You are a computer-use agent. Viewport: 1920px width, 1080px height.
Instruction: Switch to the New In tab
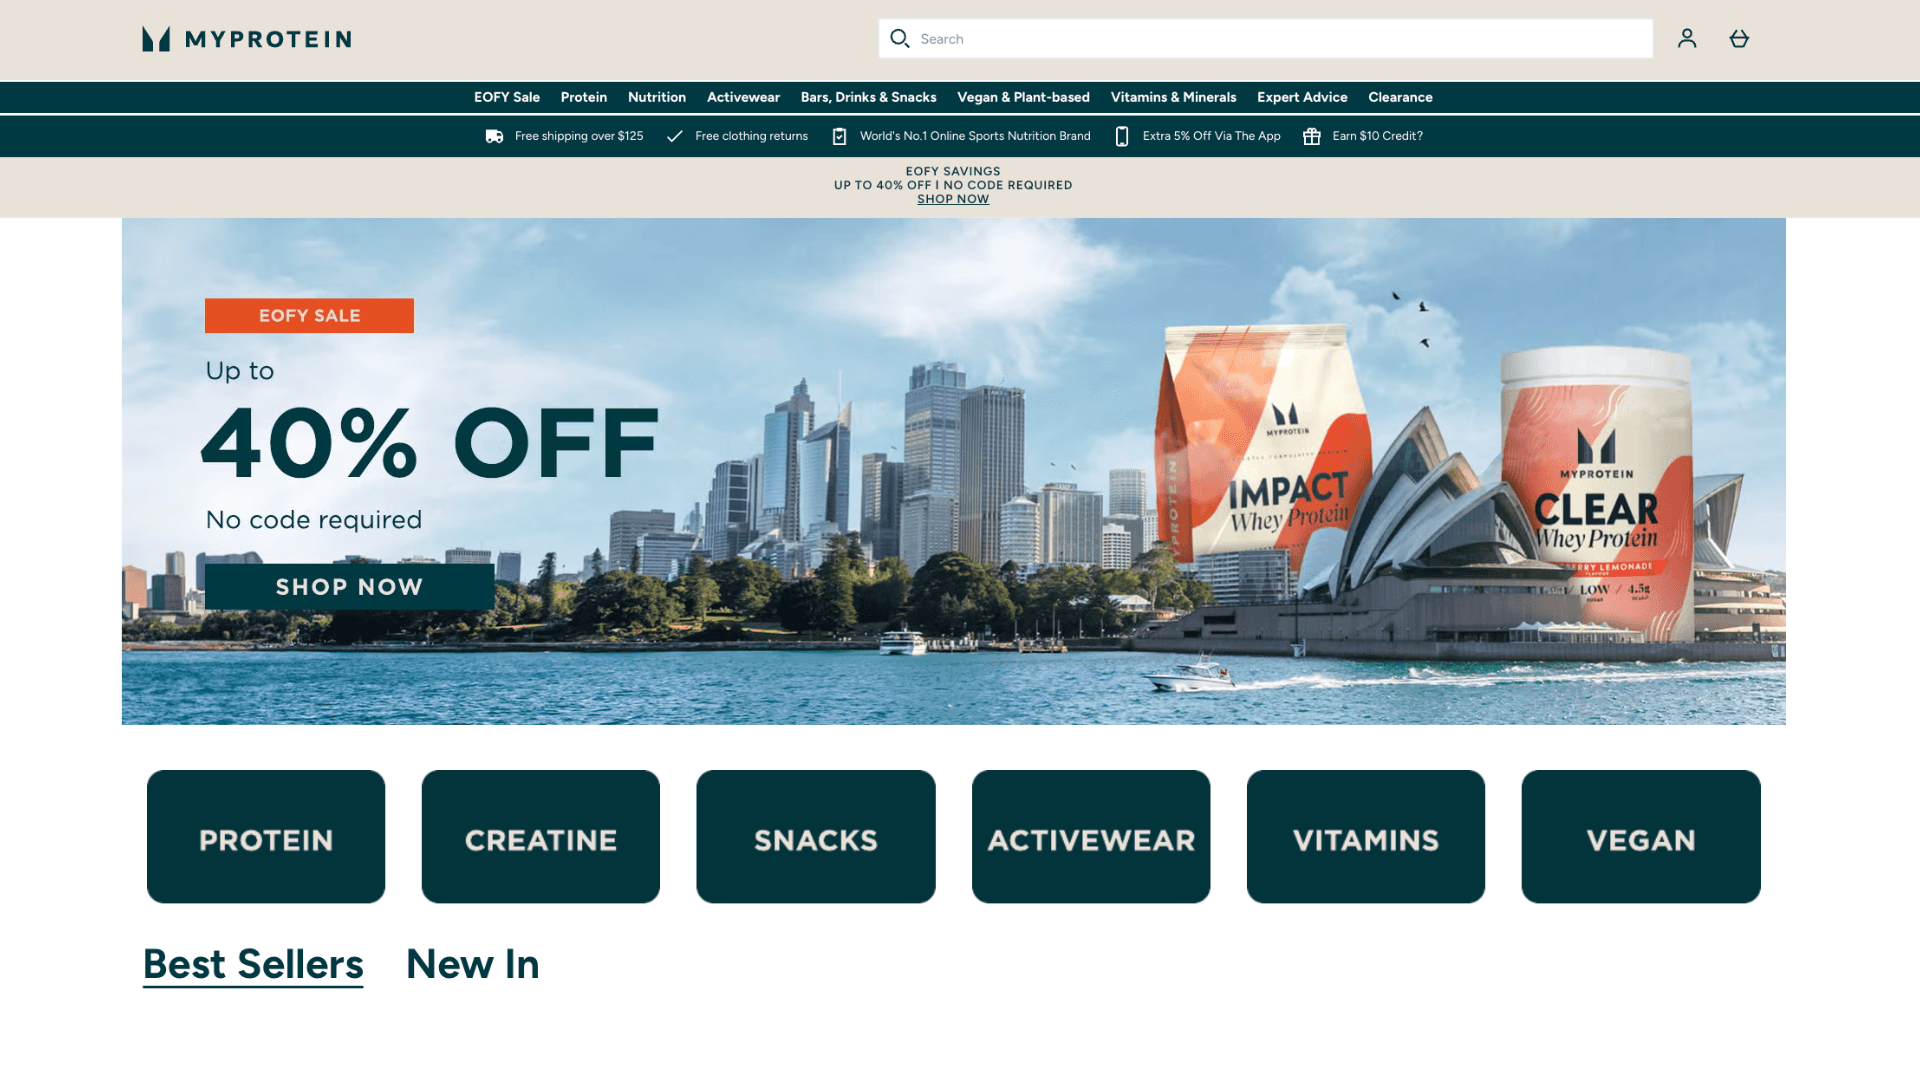pos(472,964)
